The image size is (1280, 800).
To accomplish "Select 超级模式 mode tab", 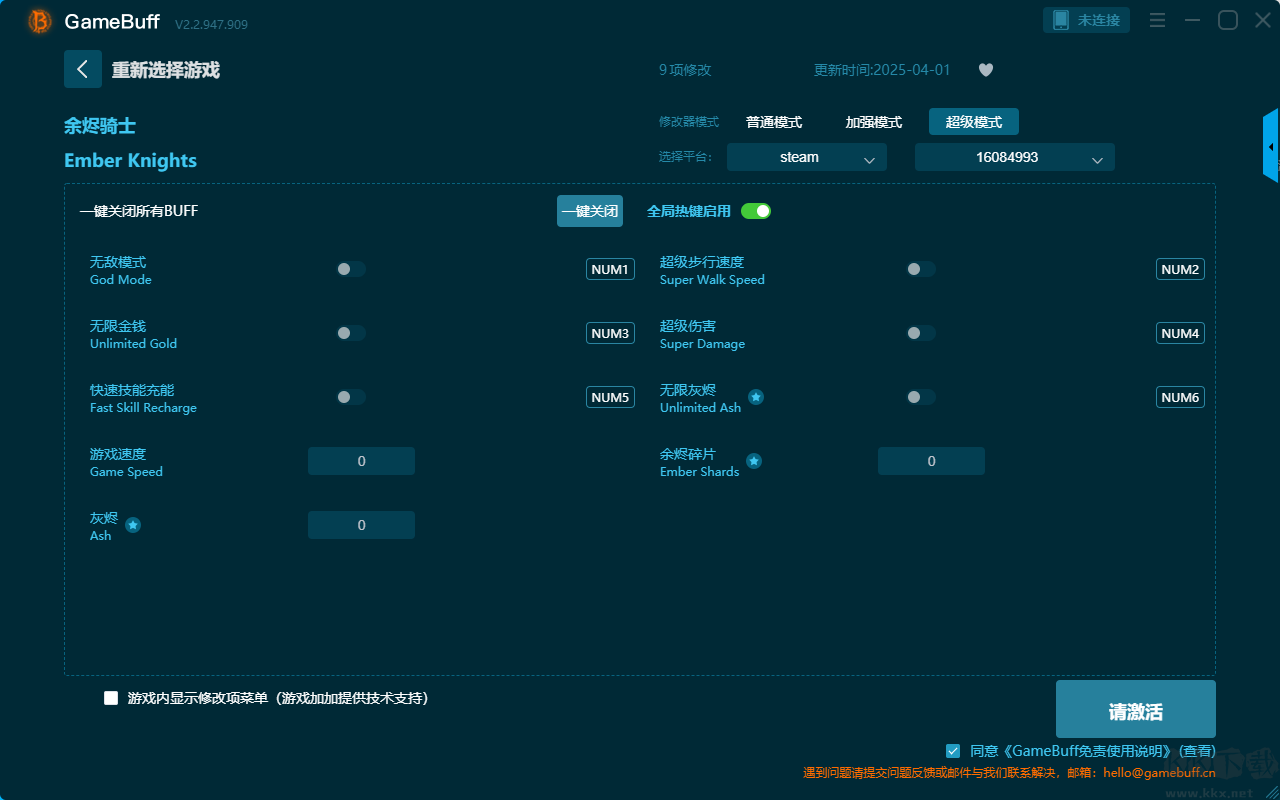I will point(974,122).
